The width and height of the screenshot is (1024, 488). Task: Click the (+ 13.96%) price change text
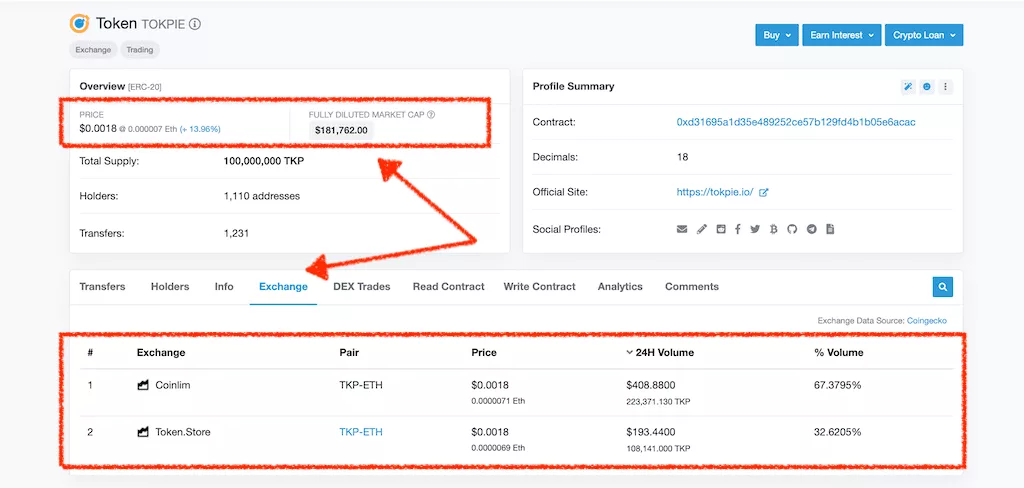click(200, 129)
